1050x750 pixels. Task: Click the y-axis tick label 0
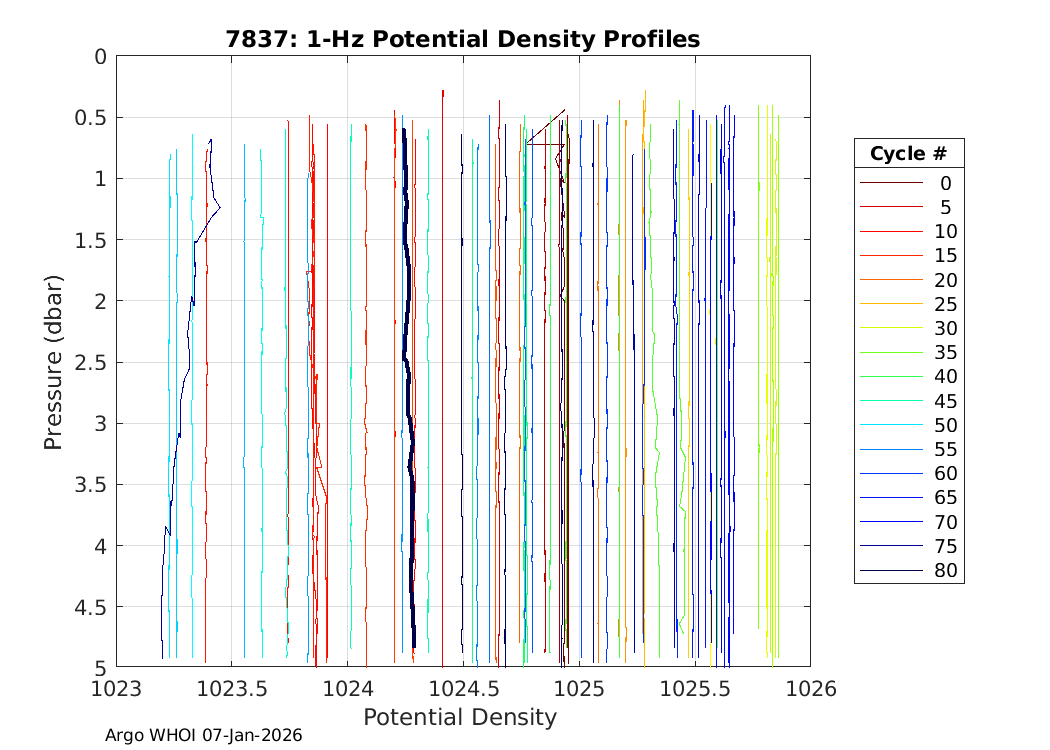(99, 57)
